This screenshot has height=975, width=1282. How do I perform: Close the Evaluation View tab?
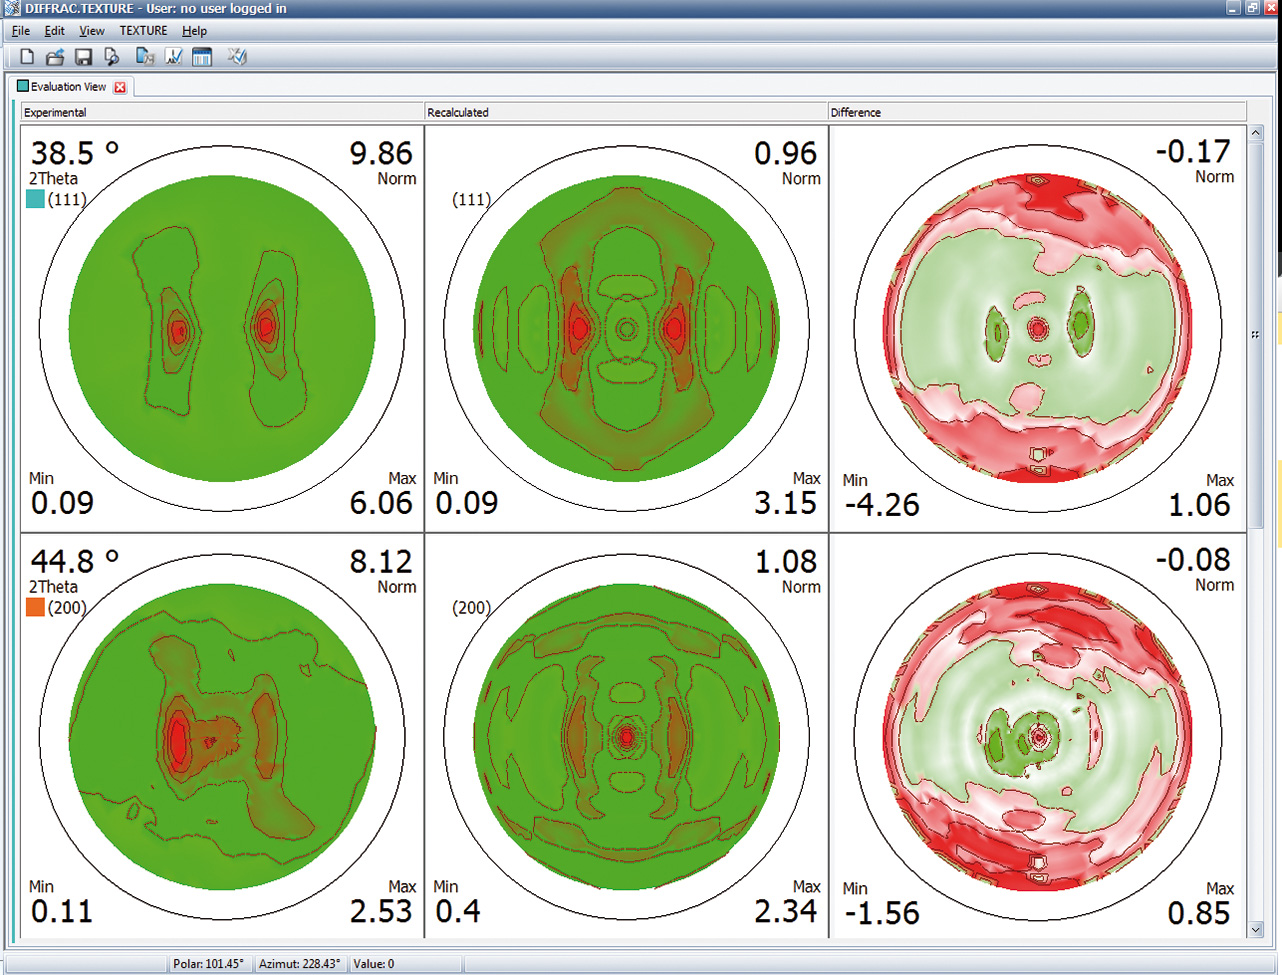tap(120, 87)
